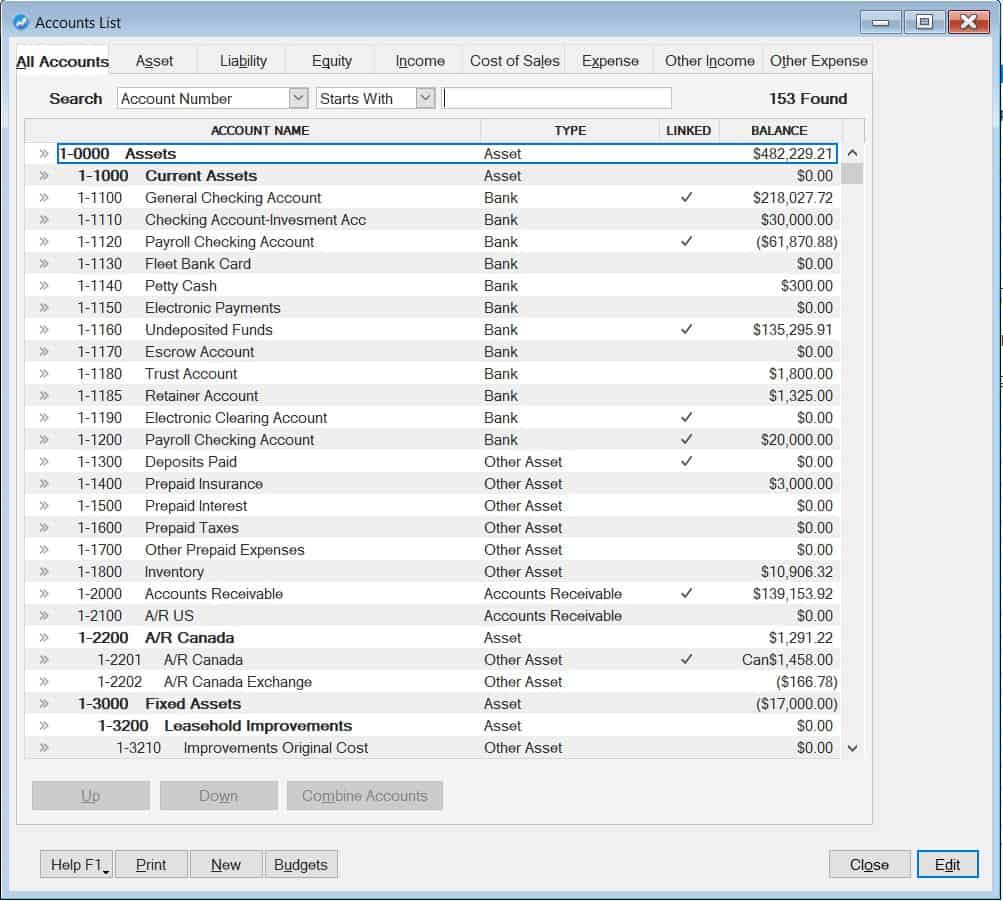Open the zoom arrow beside 1-1800 Inventory
Image resolution: width=1003 pixels, height=901 pixels.
pos(43,572)
